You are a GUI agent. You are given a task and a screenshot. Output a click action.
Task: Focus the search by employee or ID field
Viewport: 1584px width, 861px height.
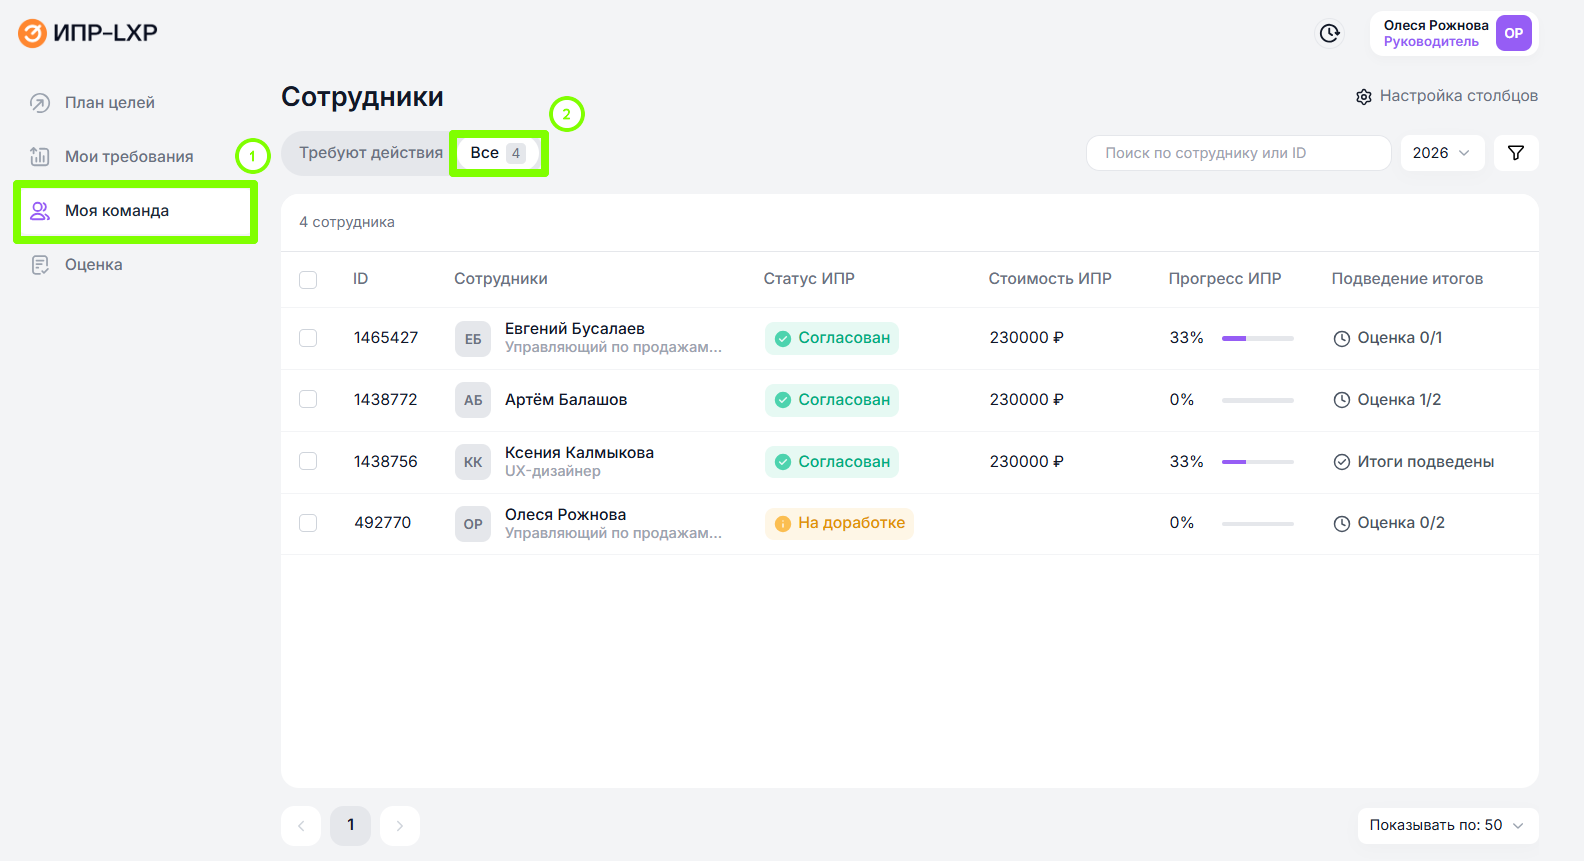(x=1237, y=153)
